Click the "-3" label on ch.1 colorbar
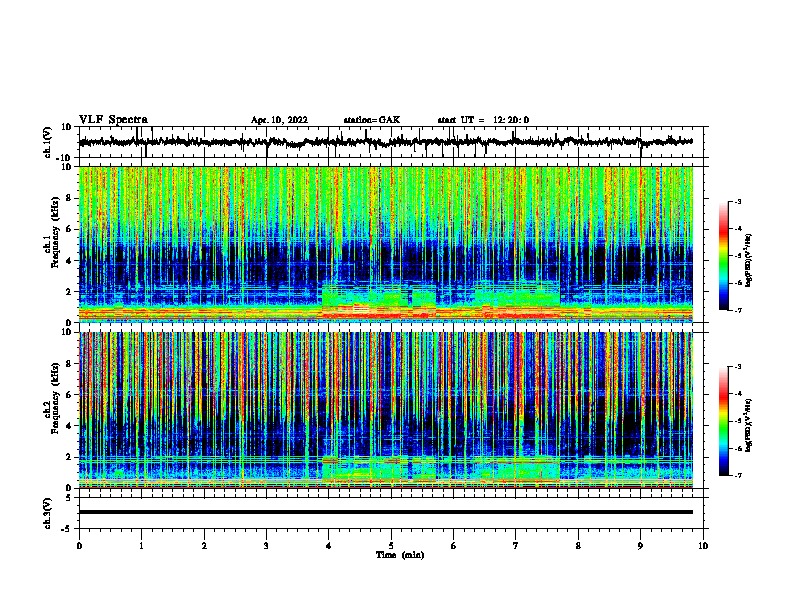792x612 pixels. 737,202
